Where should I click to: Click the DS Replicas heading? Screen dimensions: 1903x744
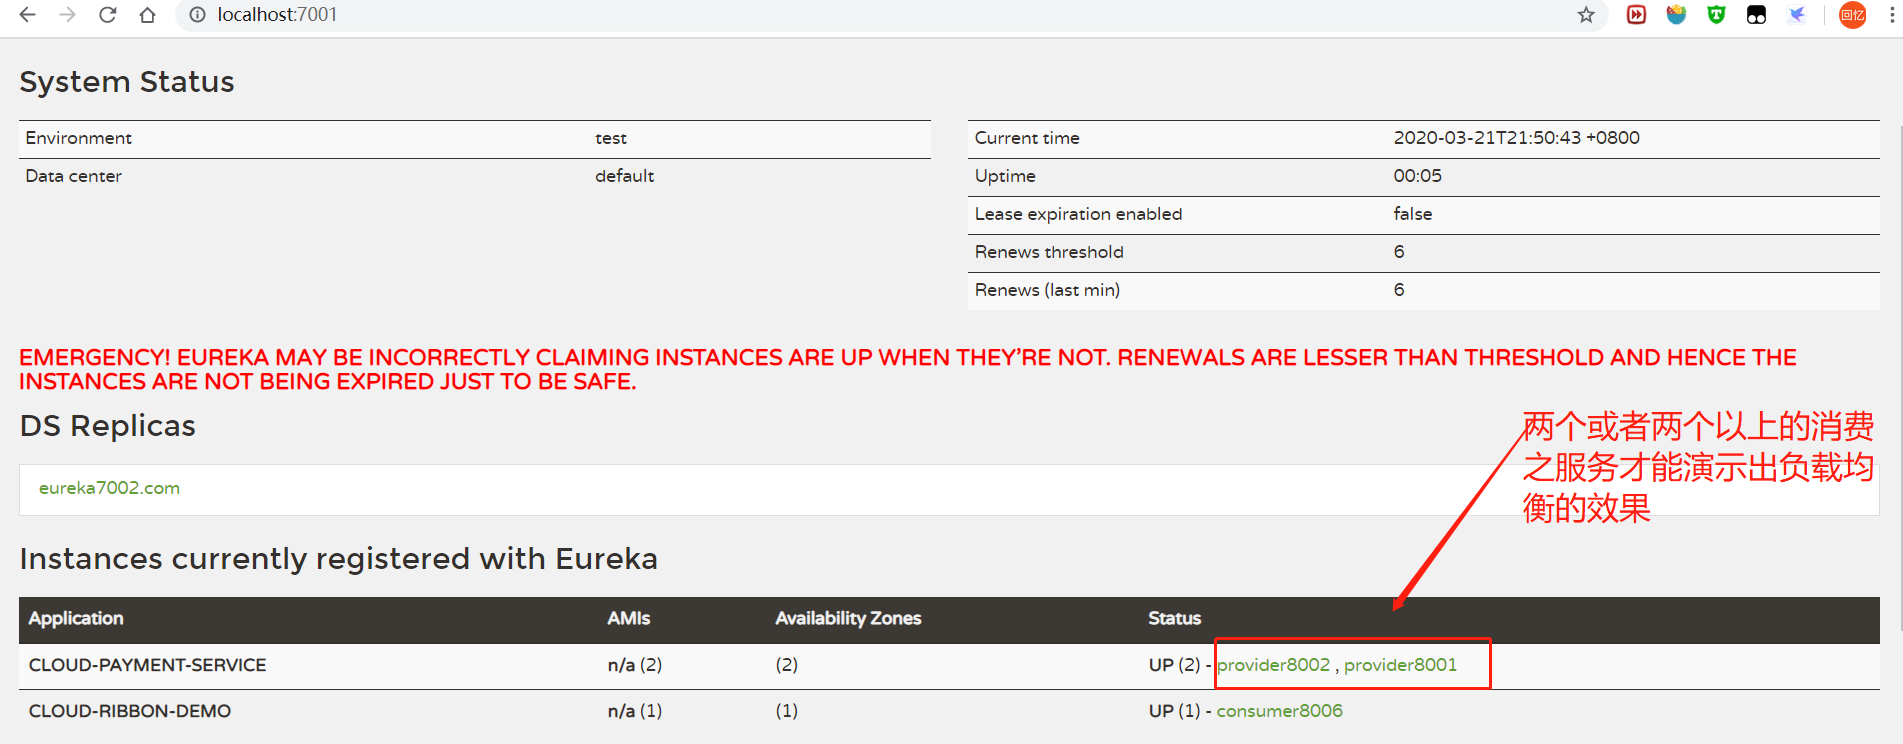108,426
